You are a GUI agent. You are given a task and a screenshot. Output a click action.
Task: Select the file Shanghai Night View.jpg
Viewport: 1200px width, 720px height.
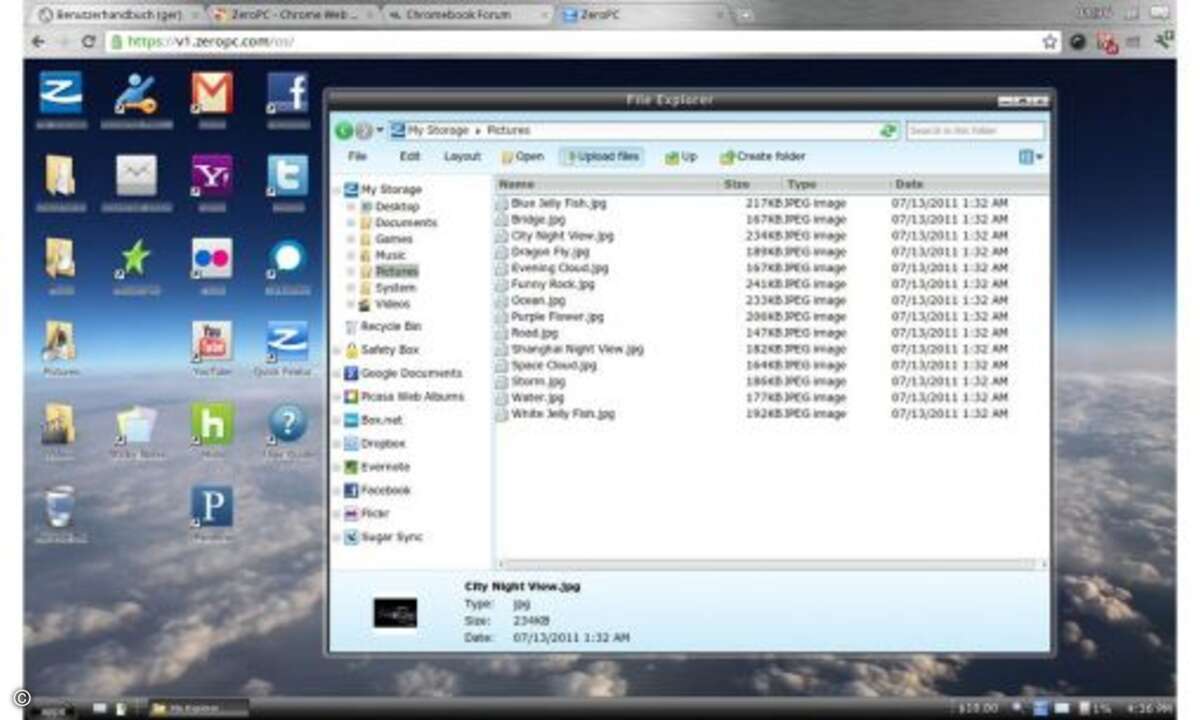point(571,349)
